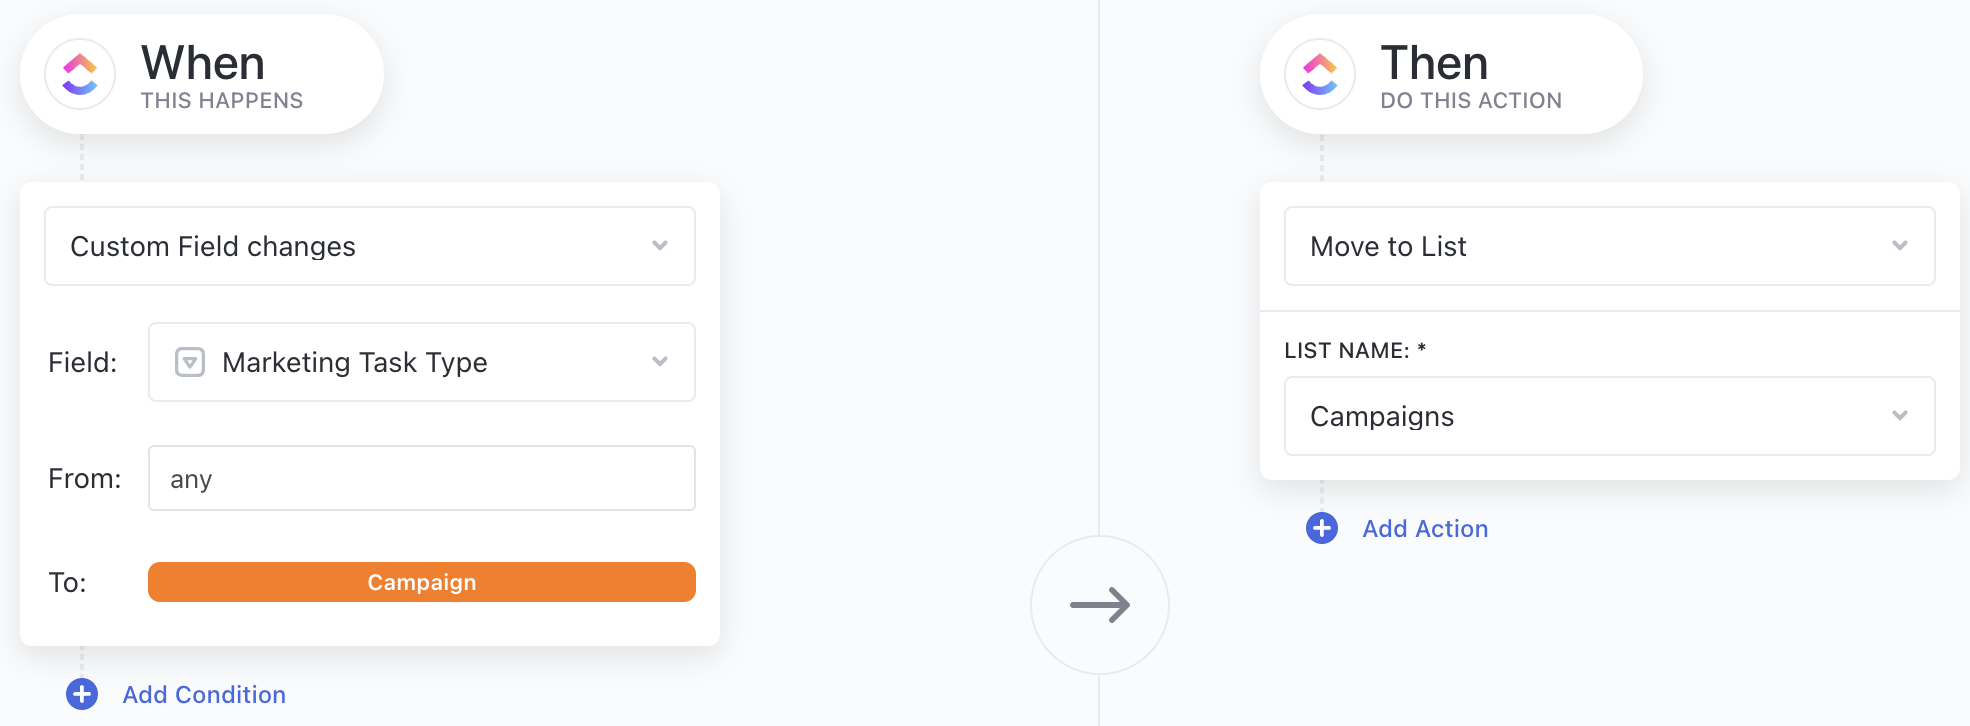Click Add Action below the Then panel
The width and height of the screenshot is (1970, 726).
[1424, 528]
